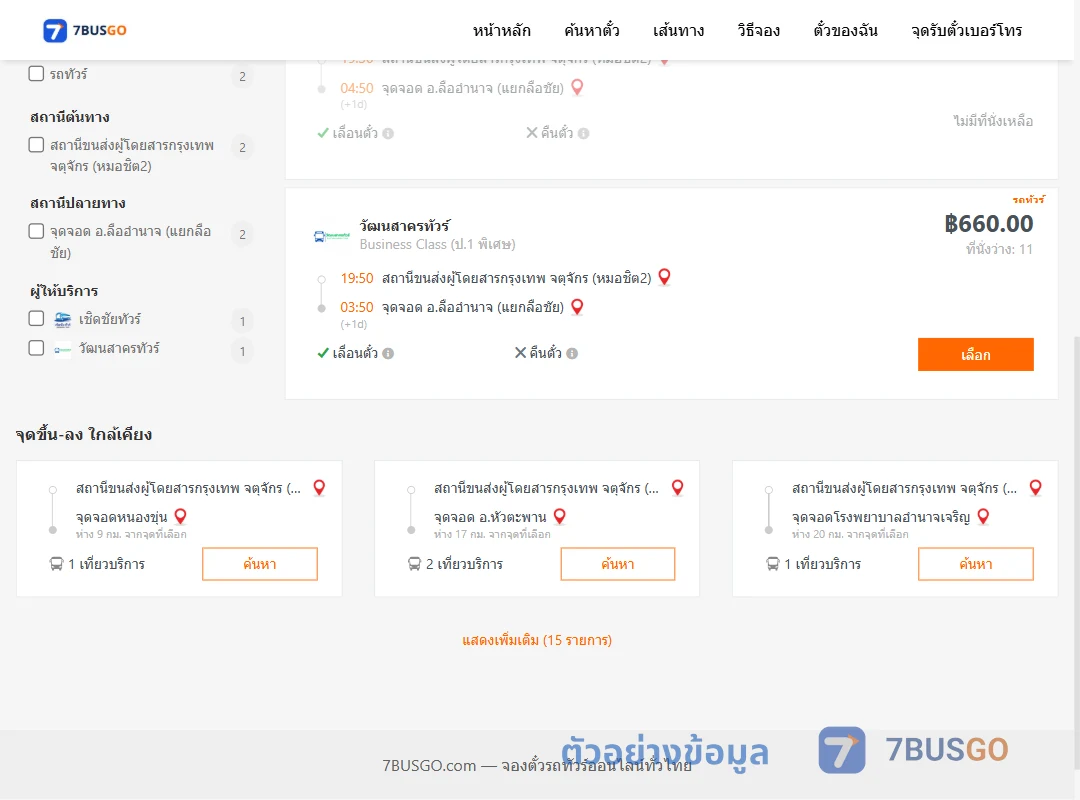Click the 04:50 arrival time
The height and width of the screenshot is (800, 1080).
coord(357,88)
